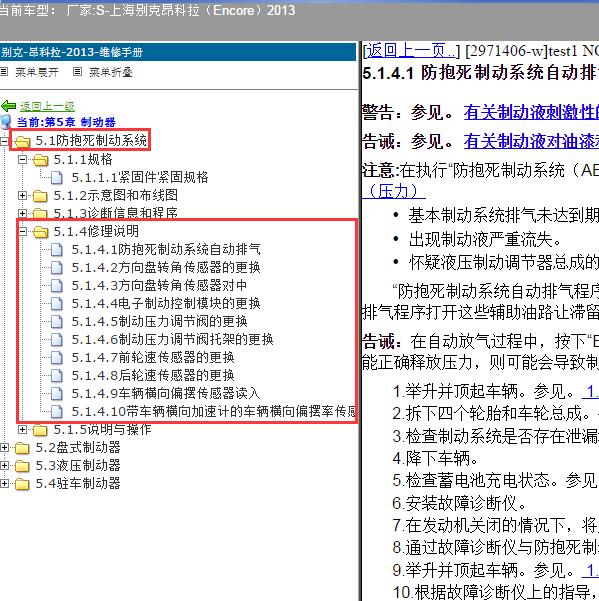Click page icon for 5.1.4.8后轮速传感器的更换

[57, 376]
